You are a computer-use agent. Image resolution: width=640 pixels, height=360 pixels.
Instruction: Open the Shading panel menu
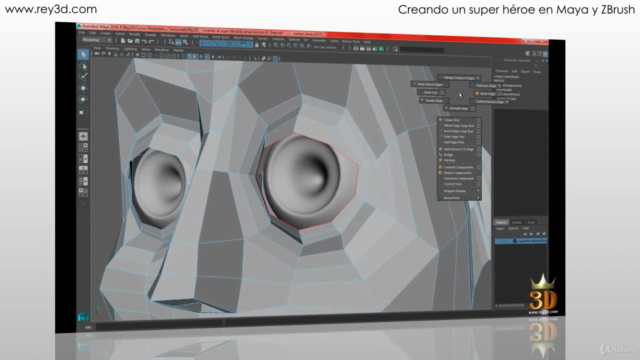click(x=112, y=49)
